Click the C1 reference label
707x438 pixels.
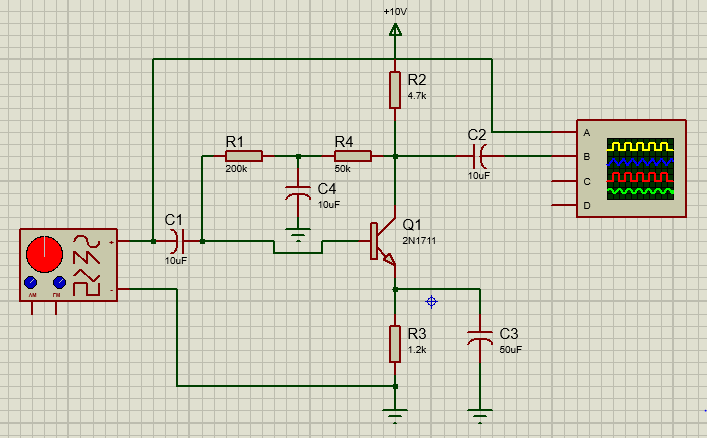(174, 220)
